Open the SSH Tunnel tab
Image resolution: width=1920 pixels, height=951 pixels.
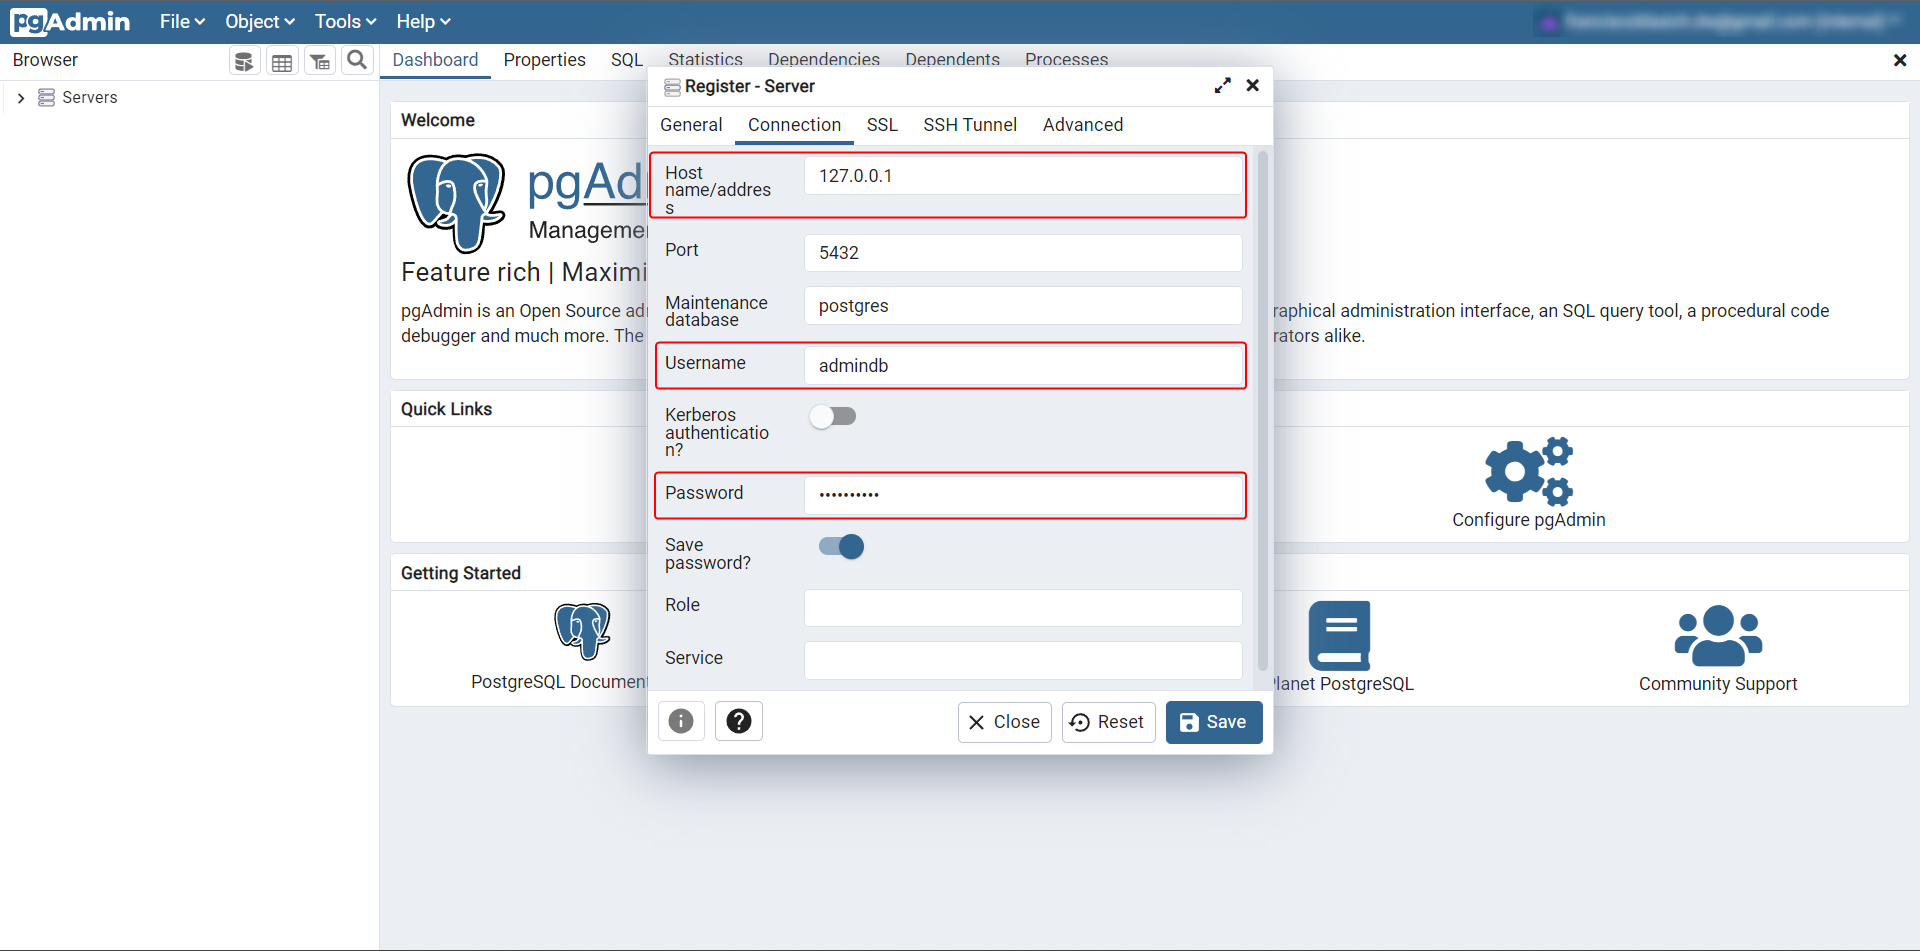[970, 125]
